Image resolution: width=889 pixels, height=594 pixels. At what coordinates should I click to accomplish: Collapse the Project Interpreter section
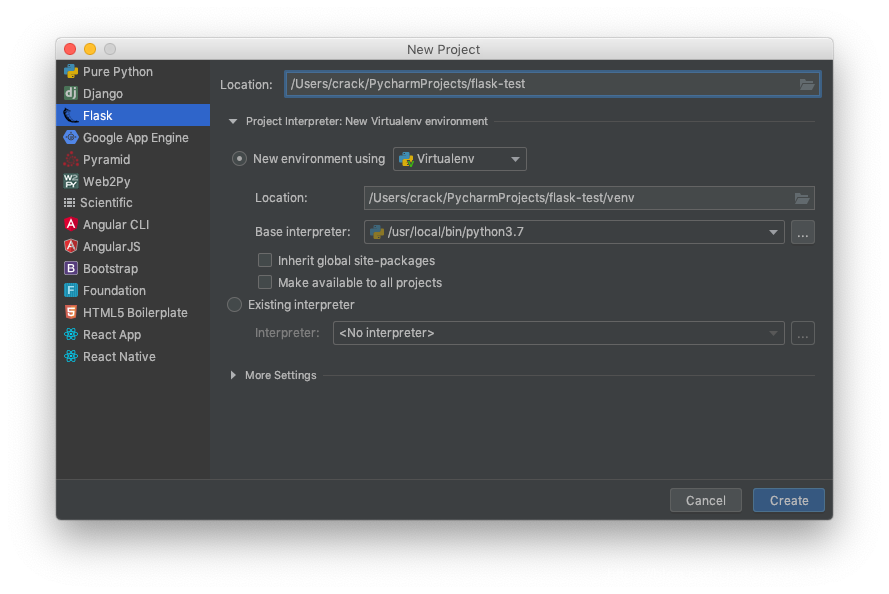pyautogui.click(x=232, y=121)
